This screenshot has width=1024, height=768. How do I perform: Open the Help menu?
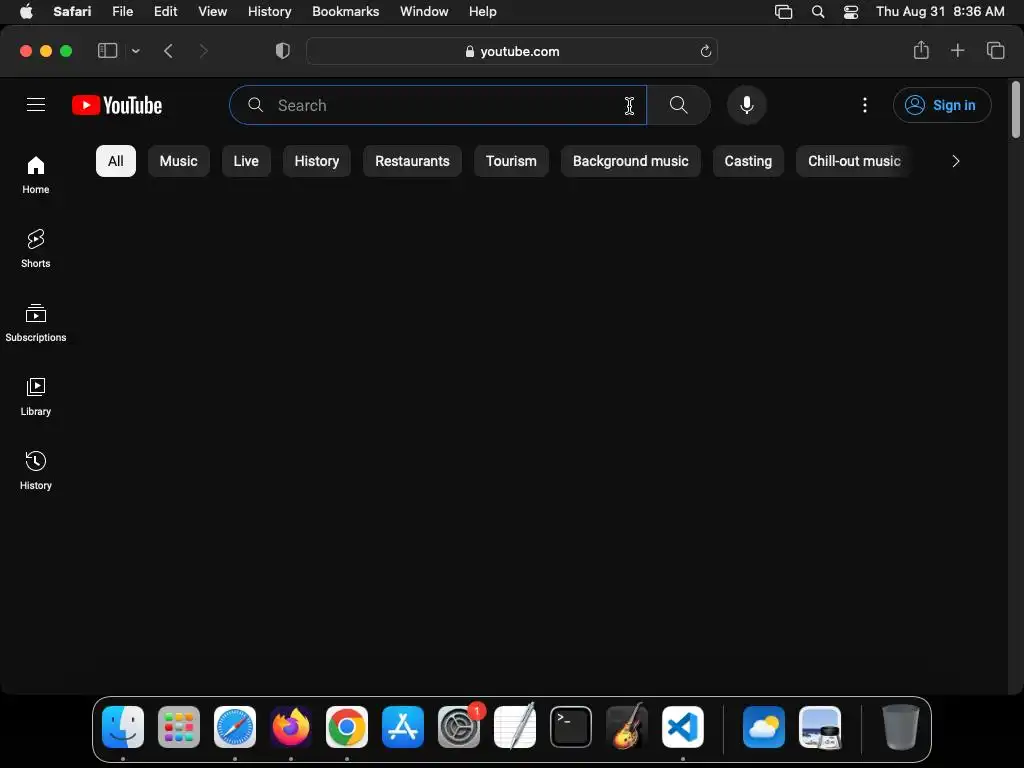[x=483, y=12]
